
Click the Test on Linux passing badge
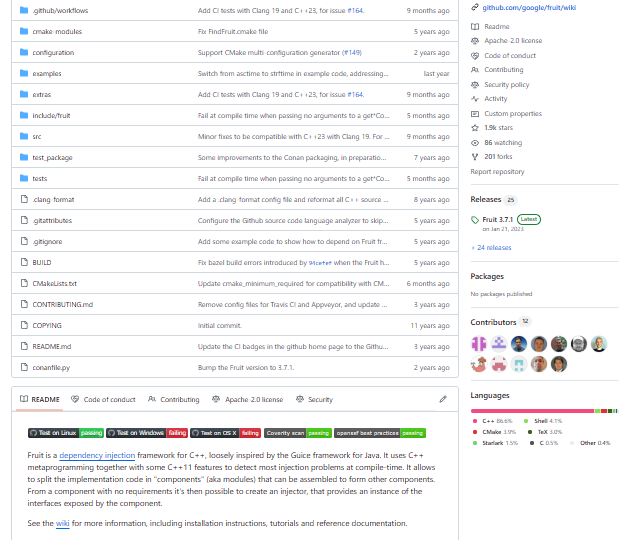(x=66, y=433)
